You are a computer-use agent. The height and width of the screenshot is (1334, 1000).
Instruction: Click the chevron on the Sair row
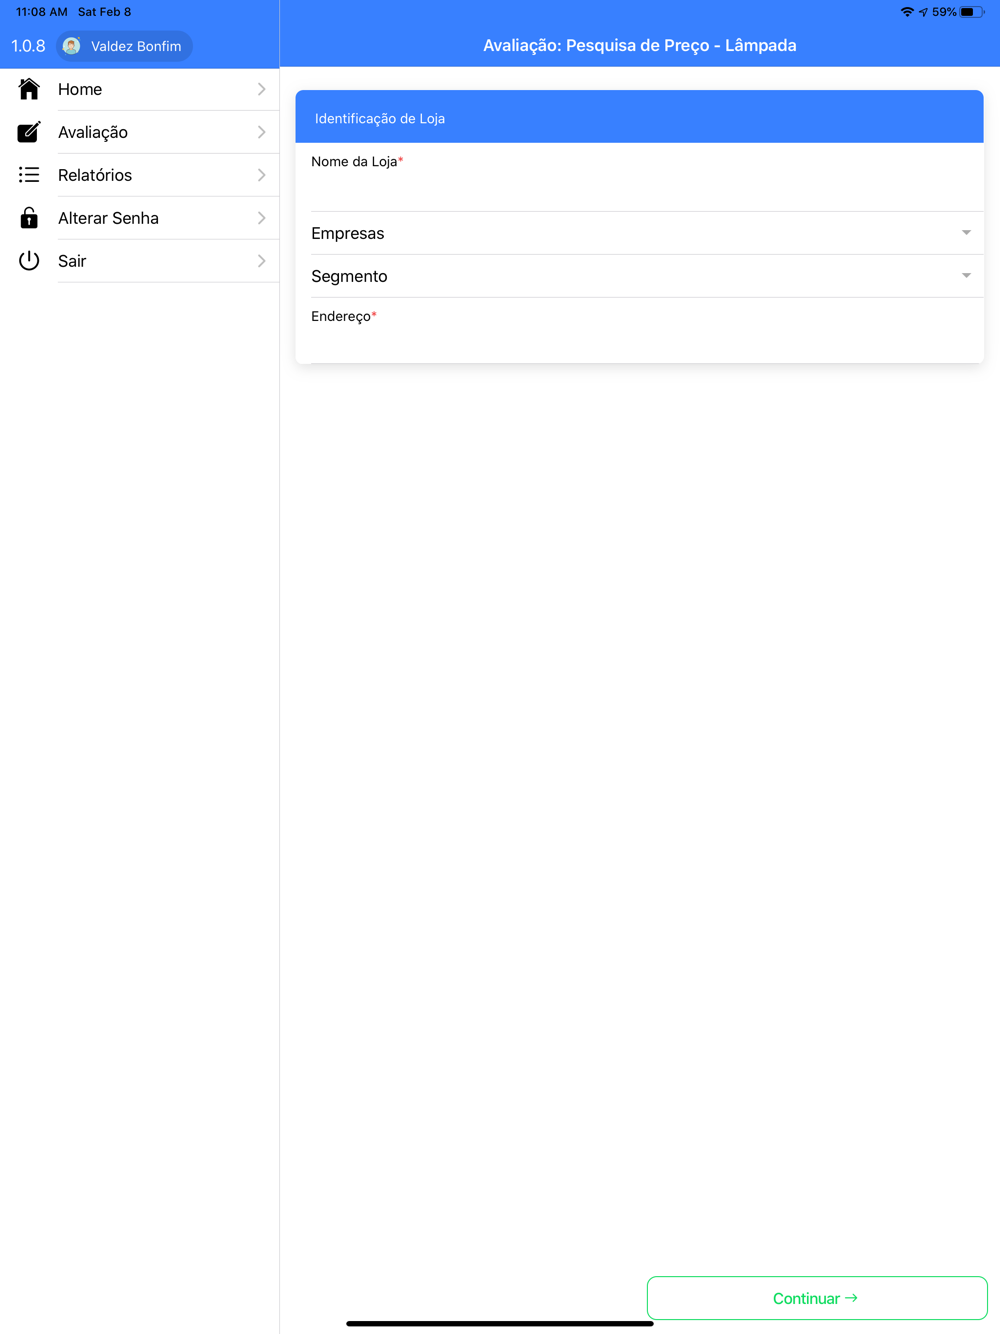coord(261,261)
